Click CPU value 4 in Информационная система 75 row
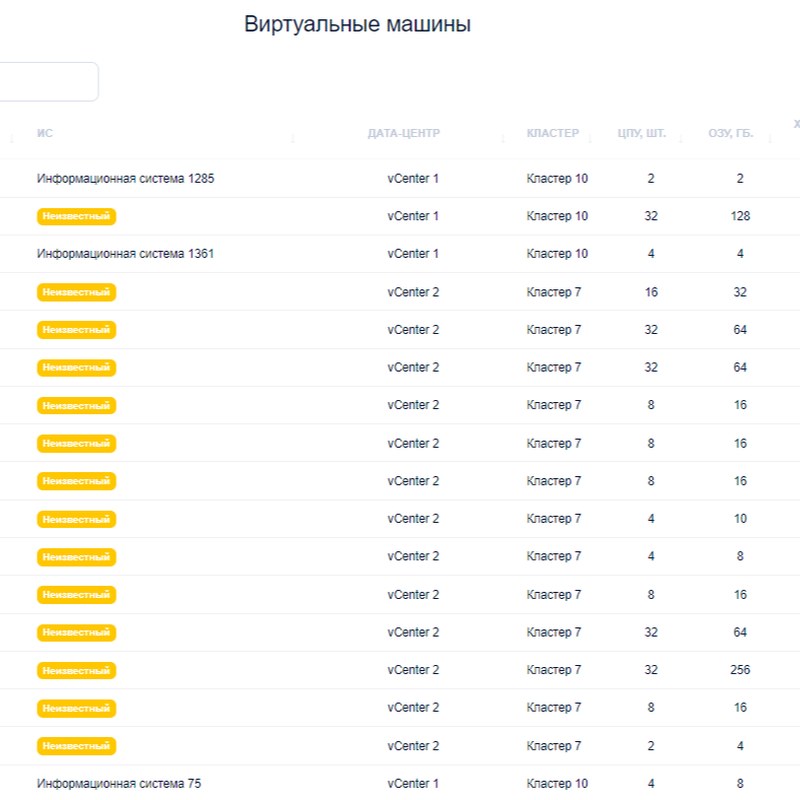This screenshot has height=800, width=800. point(651,783)
